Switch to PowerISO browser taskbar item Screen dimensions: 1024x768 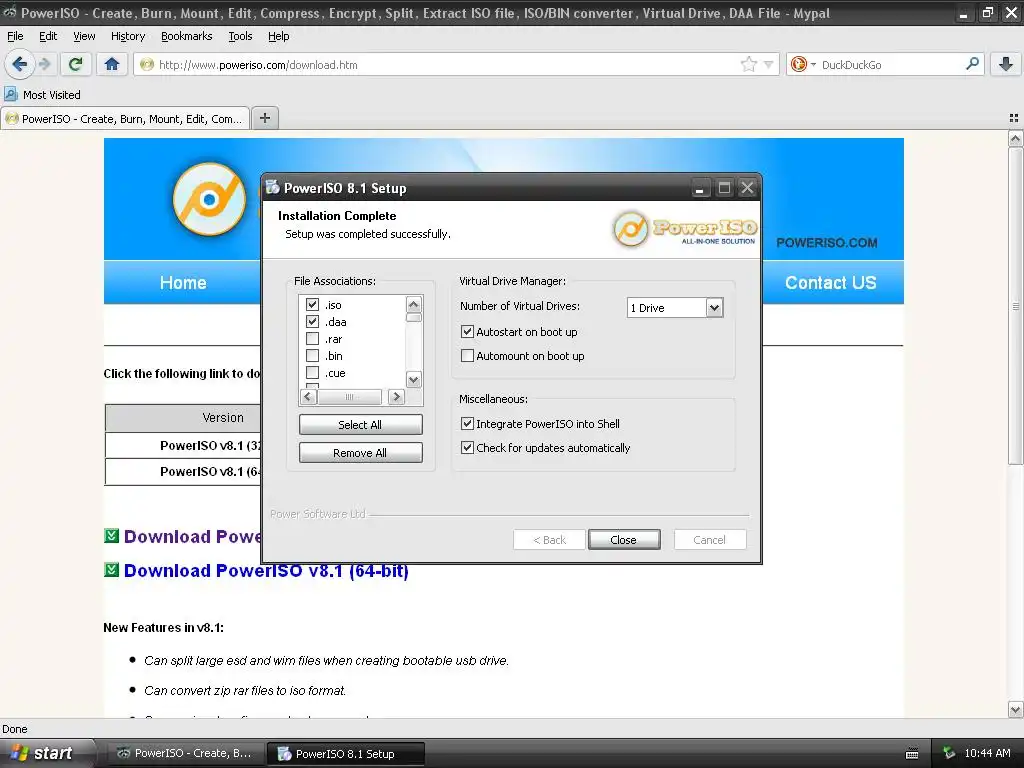[x=185, y=753]
